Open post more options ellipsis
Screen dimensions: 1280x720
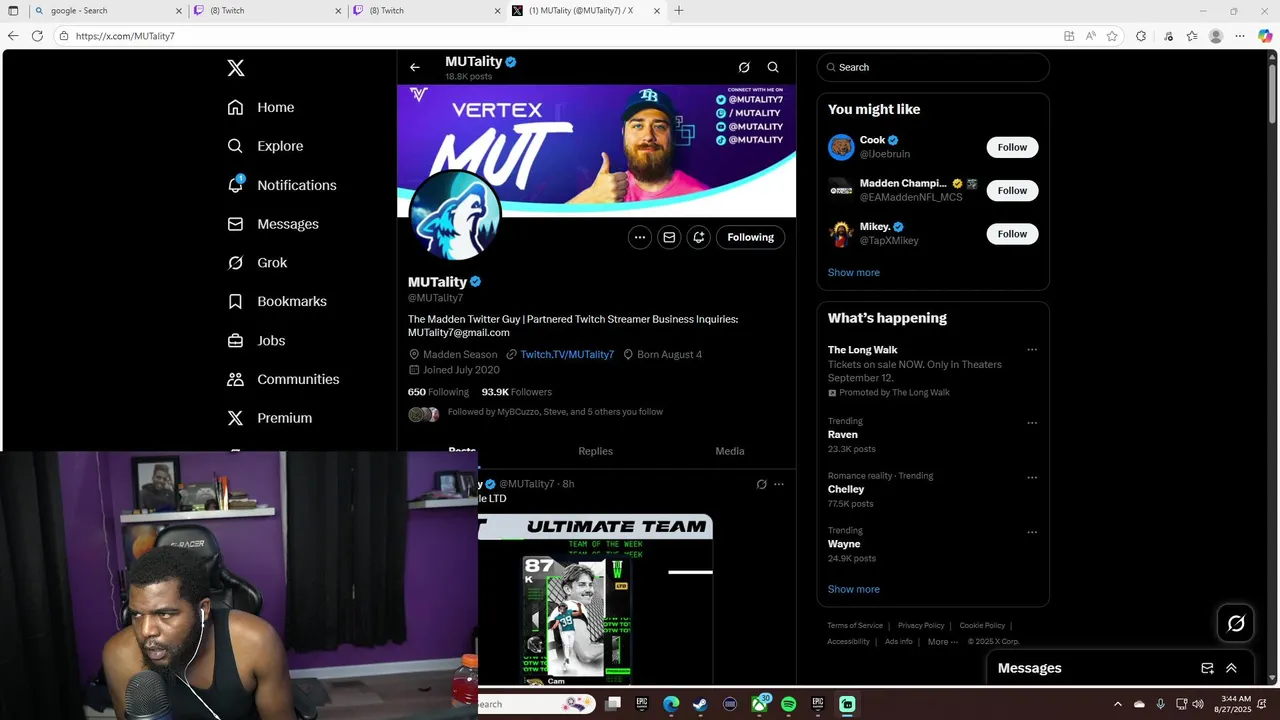779,484
